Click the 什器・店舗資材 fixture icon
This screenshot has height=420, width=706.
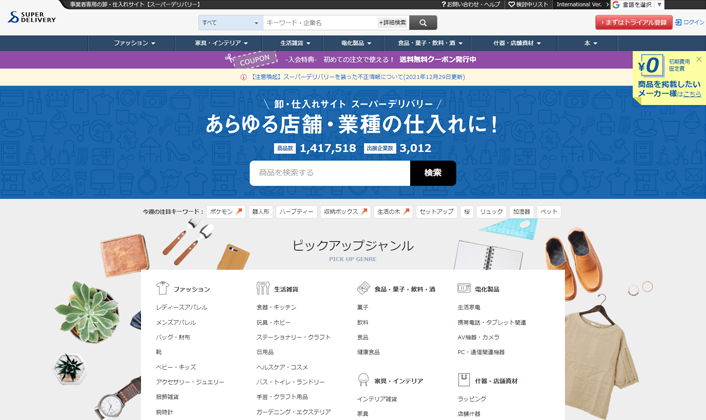click(x=464, y=379)
